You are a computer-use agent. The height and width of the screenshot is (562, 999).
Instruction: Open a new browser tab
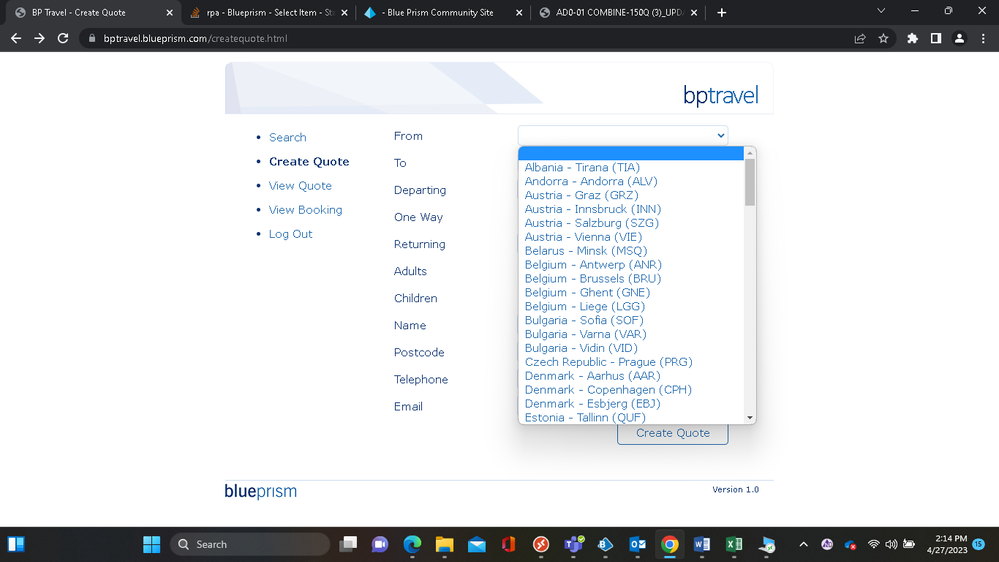click(x=721, y=13)
